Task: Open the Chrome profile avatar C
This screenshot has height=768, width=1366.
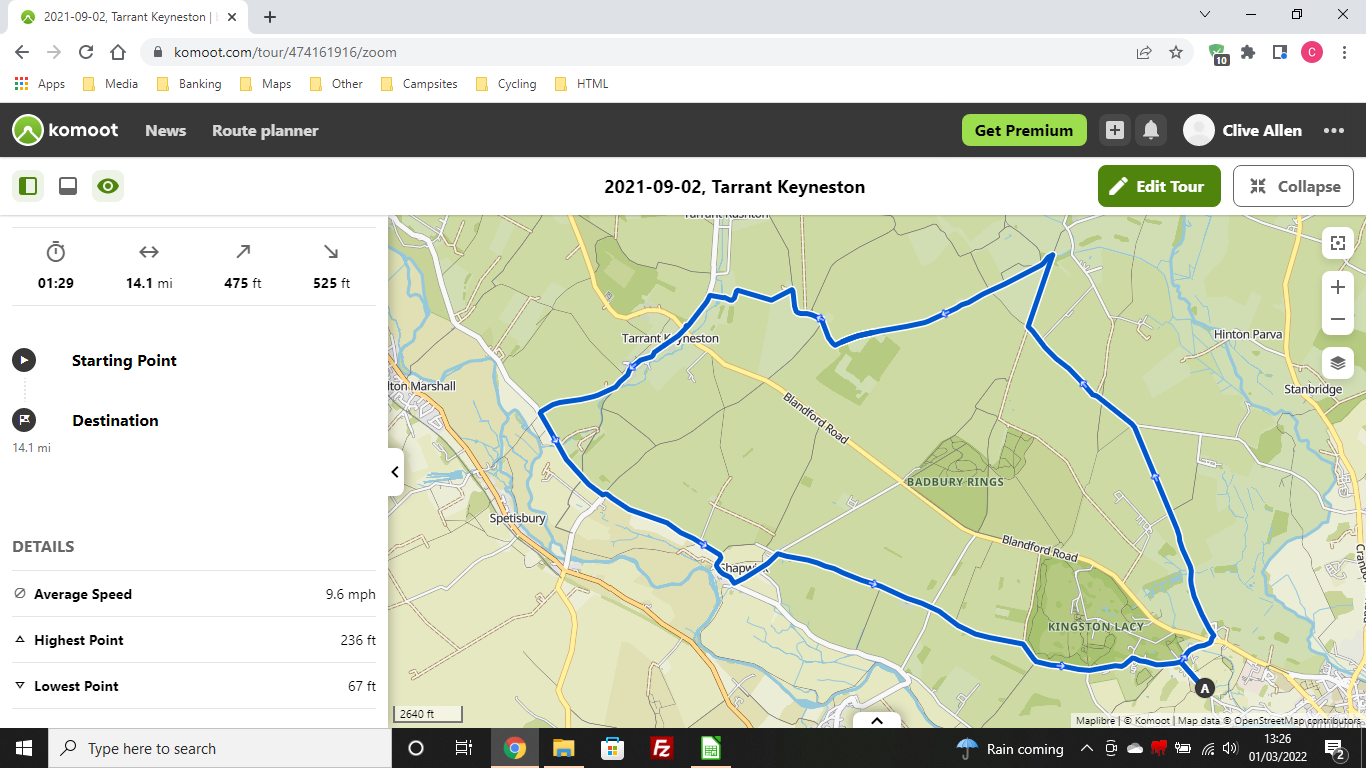Action: tap(1312, 52)
